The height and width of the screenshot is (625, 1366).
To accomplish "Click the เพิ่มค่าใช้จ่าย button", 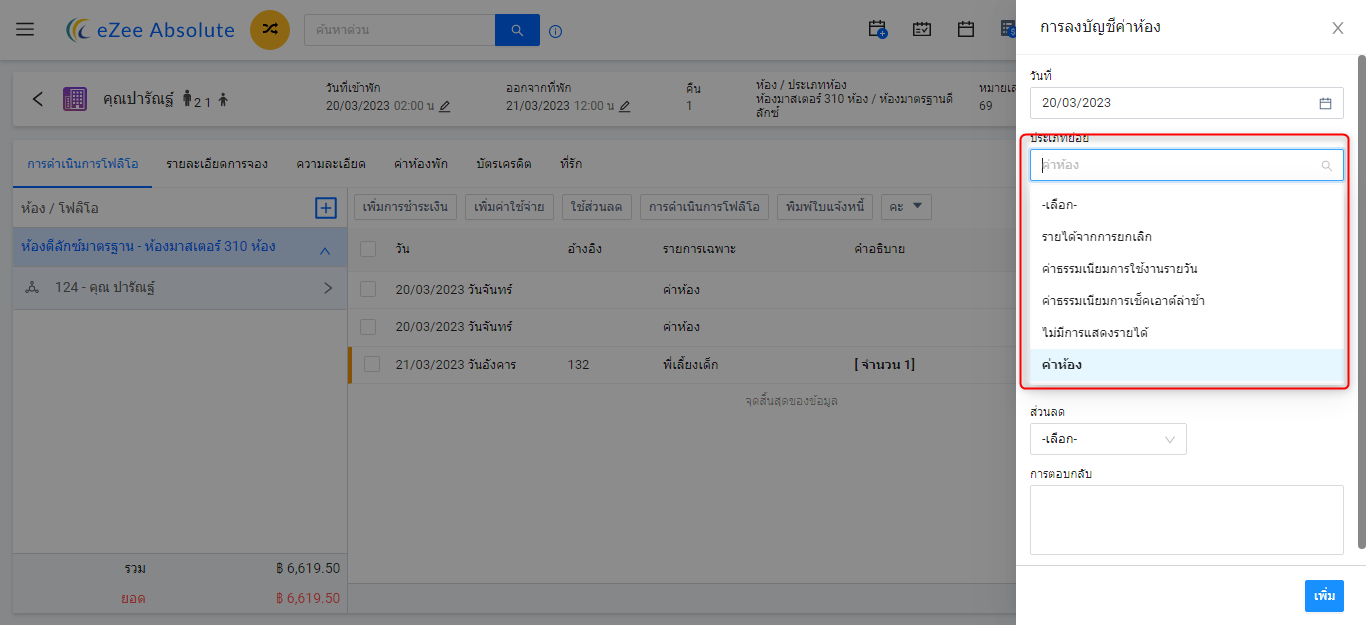I will [x=510, y=207].
